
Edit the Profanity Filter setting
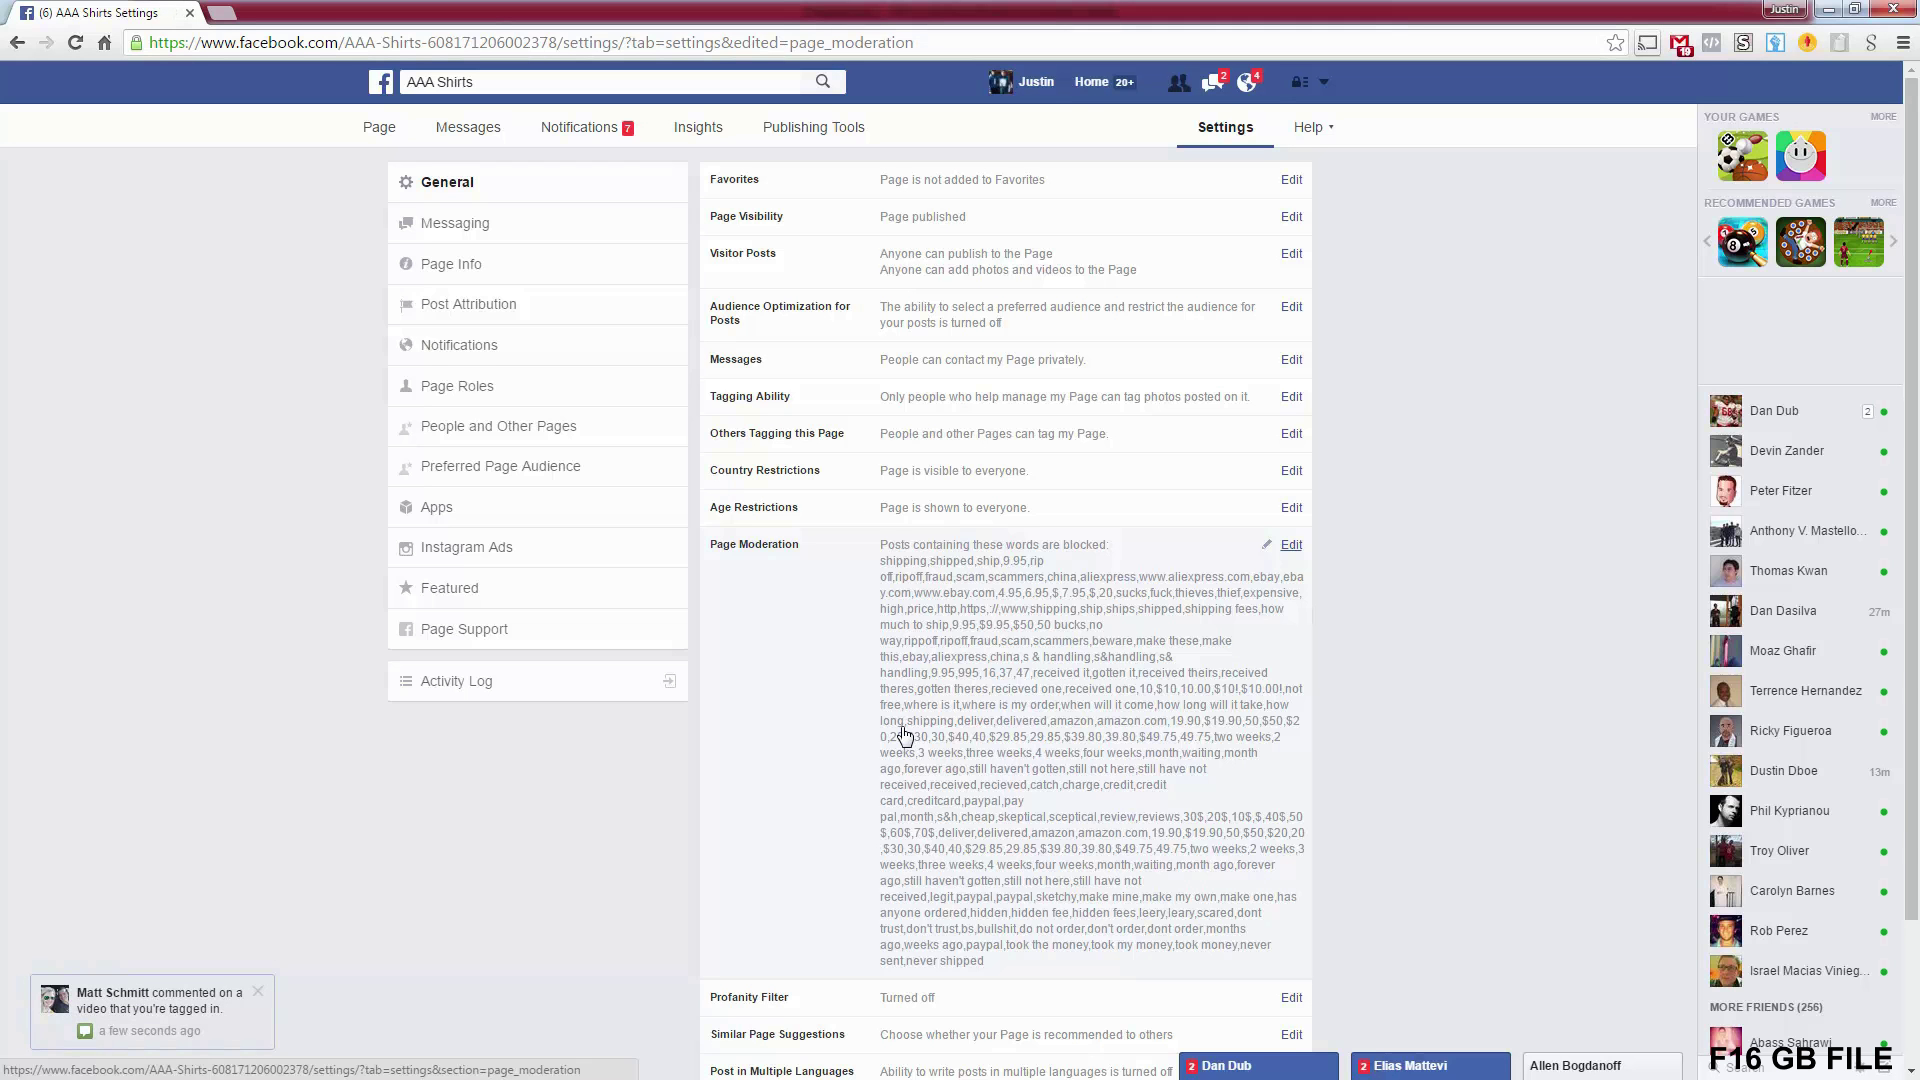click(1291, 997)
